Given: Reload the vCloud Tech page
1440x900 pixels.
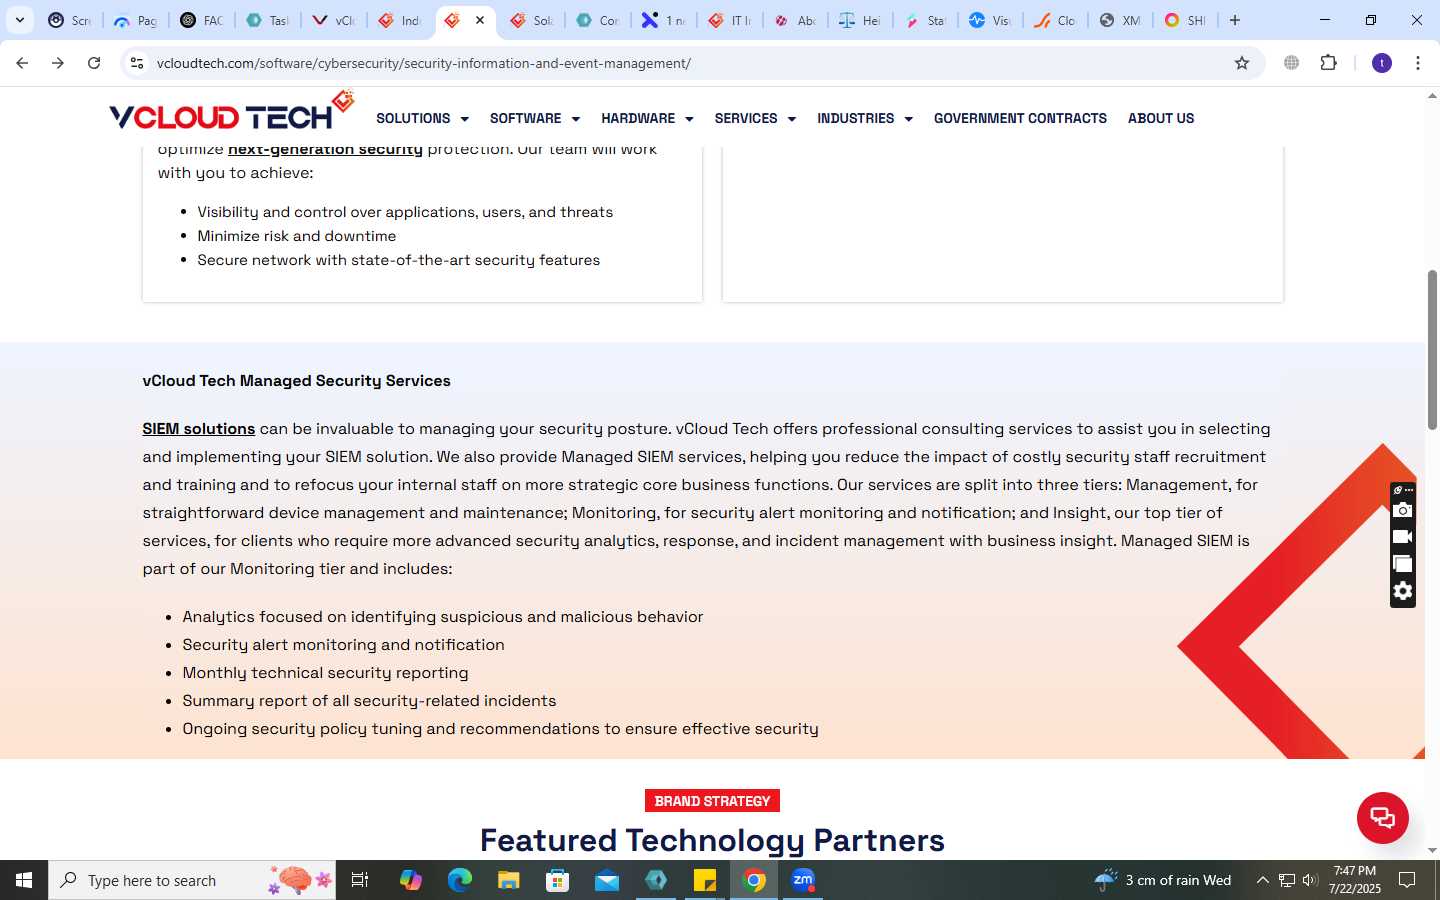Looking at the screenshot, I should (94, 63).
